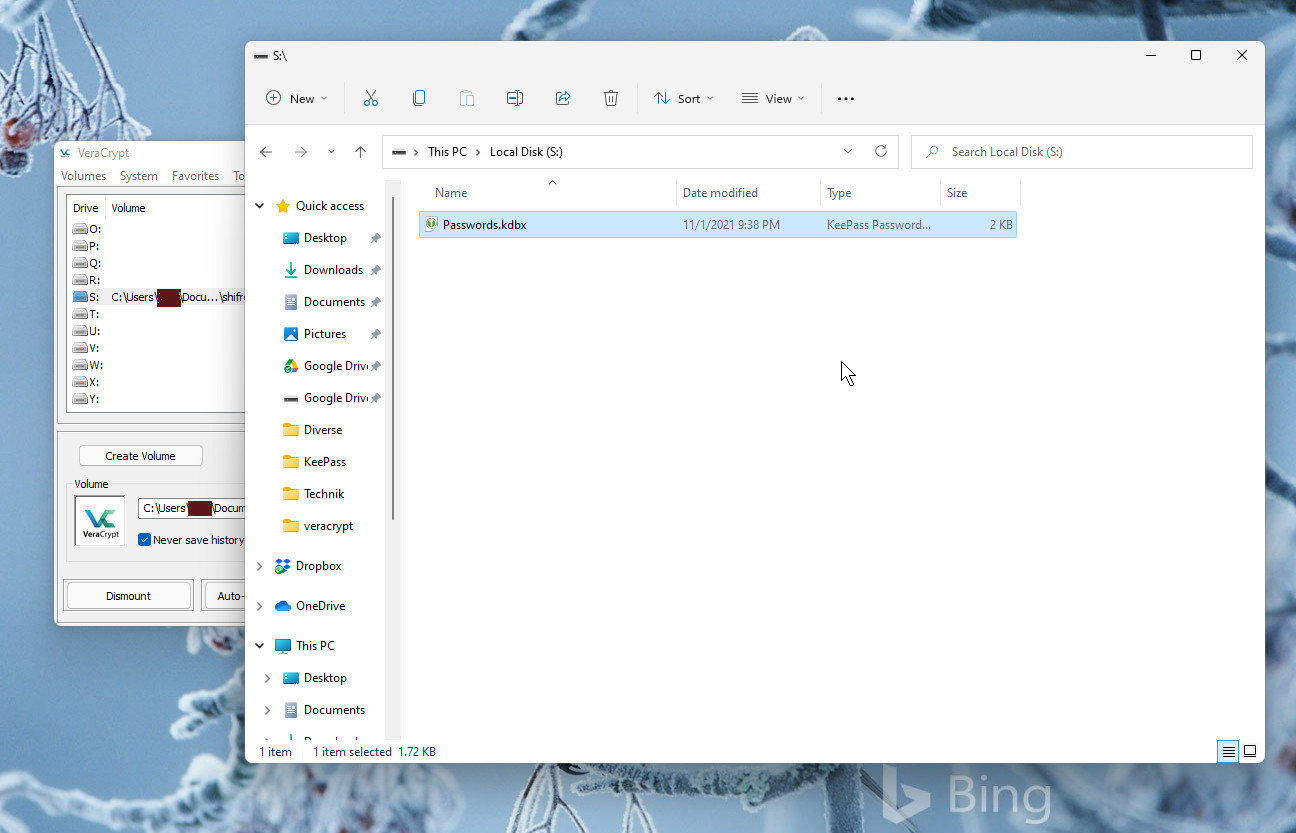Open the Favorites menu in VeraCrypt

click(195, 176)
